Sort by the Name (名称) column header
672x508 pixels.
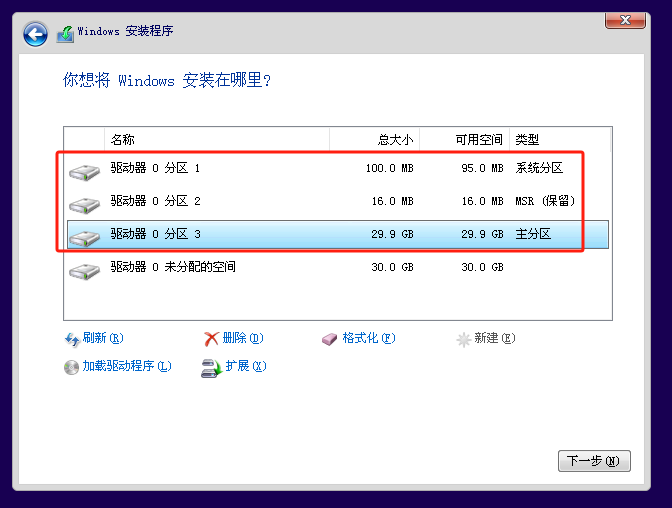216,140
